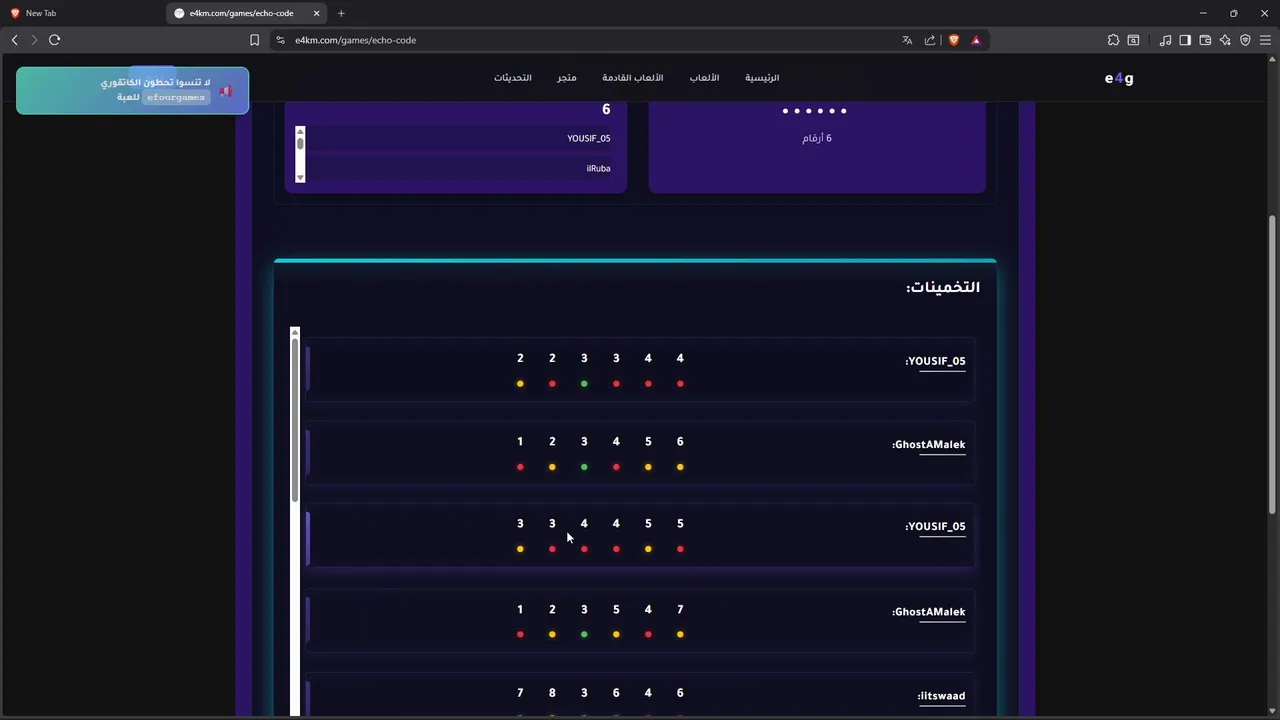Open the الألعاب nav link
Image resolution: width=1280 pixels, height=720 pixels.
point(704,78)
